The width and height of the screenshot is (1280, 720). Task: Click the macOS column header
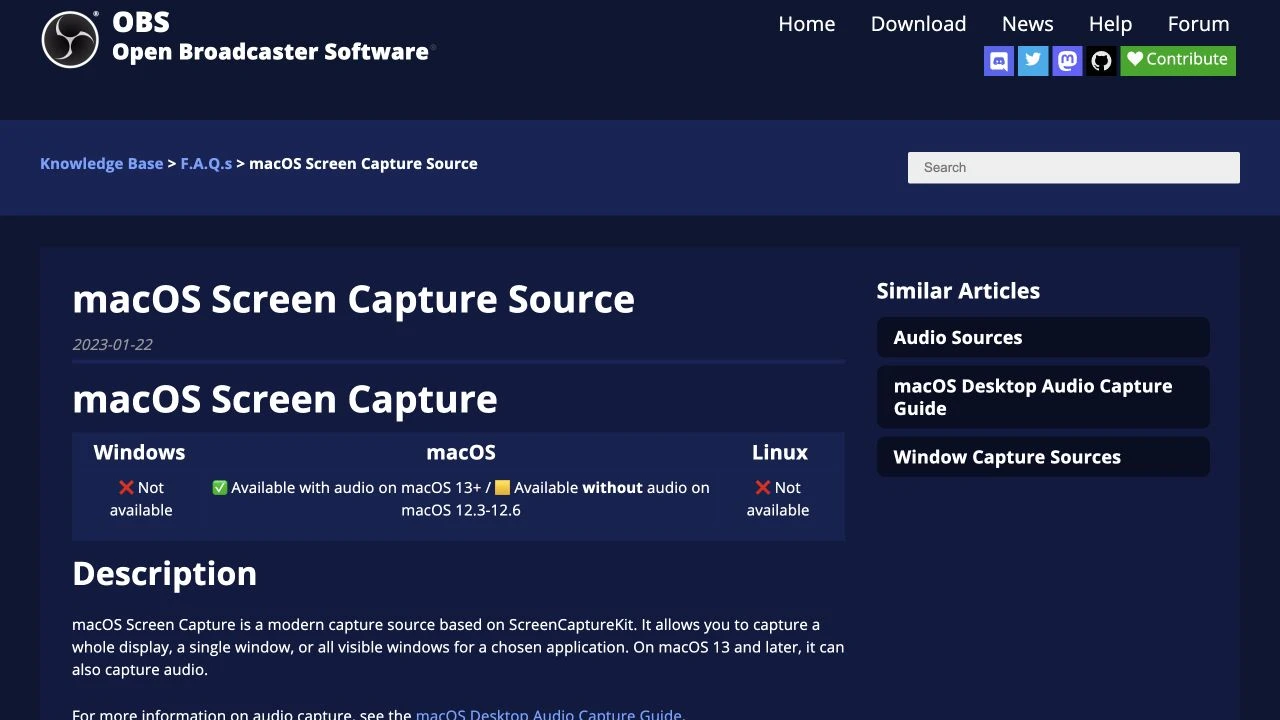coord(461,452)
